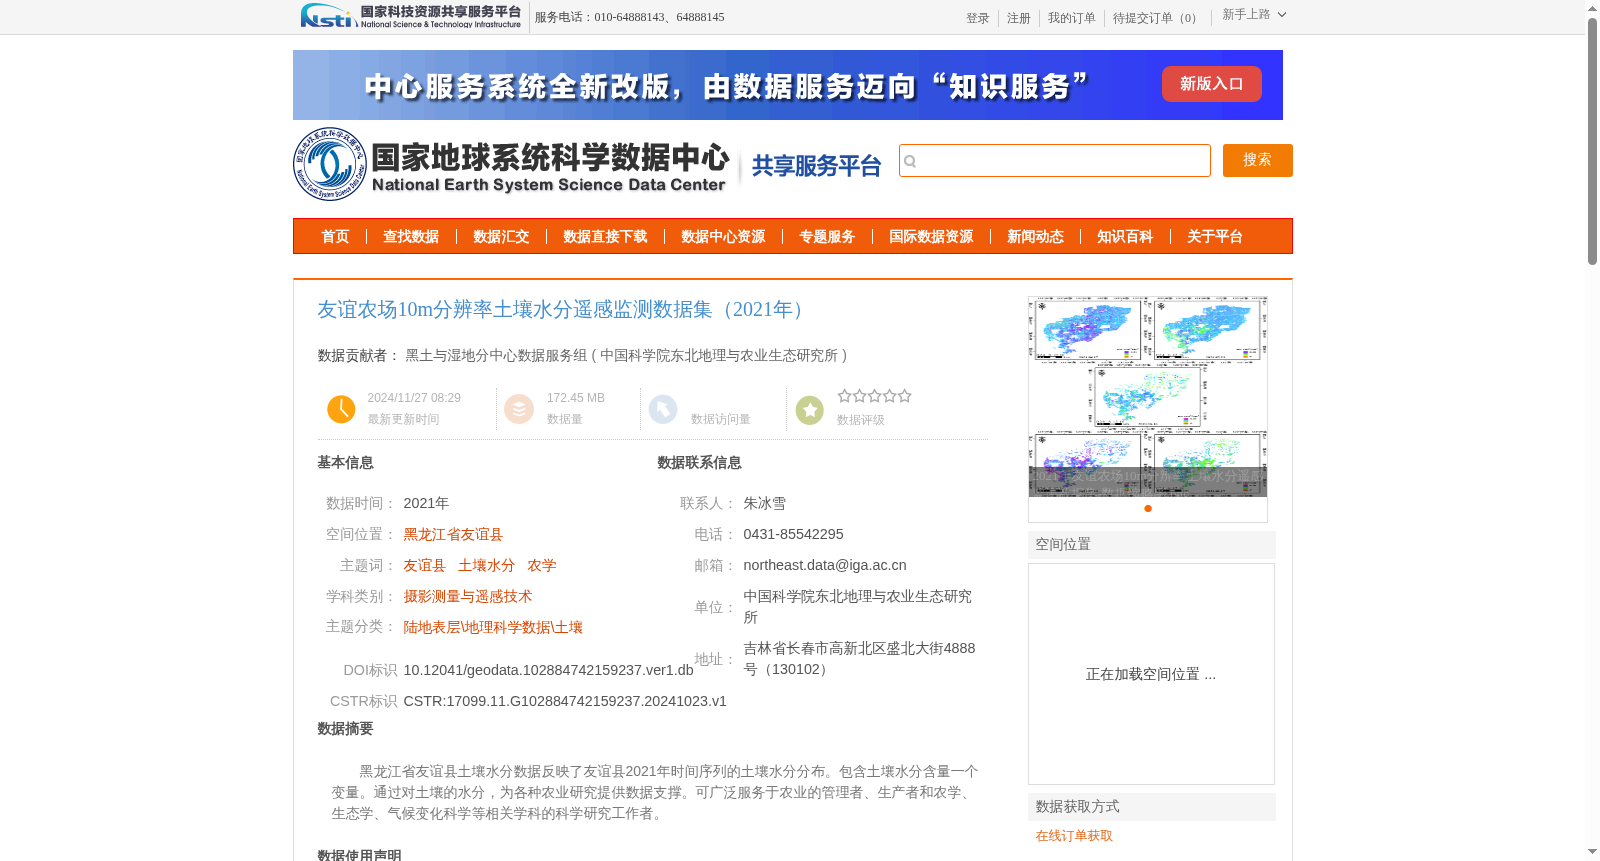The height and width of the screenshot is (861, 1600).
Task: Click the 172.45 MB data size text
Action: 576,398
